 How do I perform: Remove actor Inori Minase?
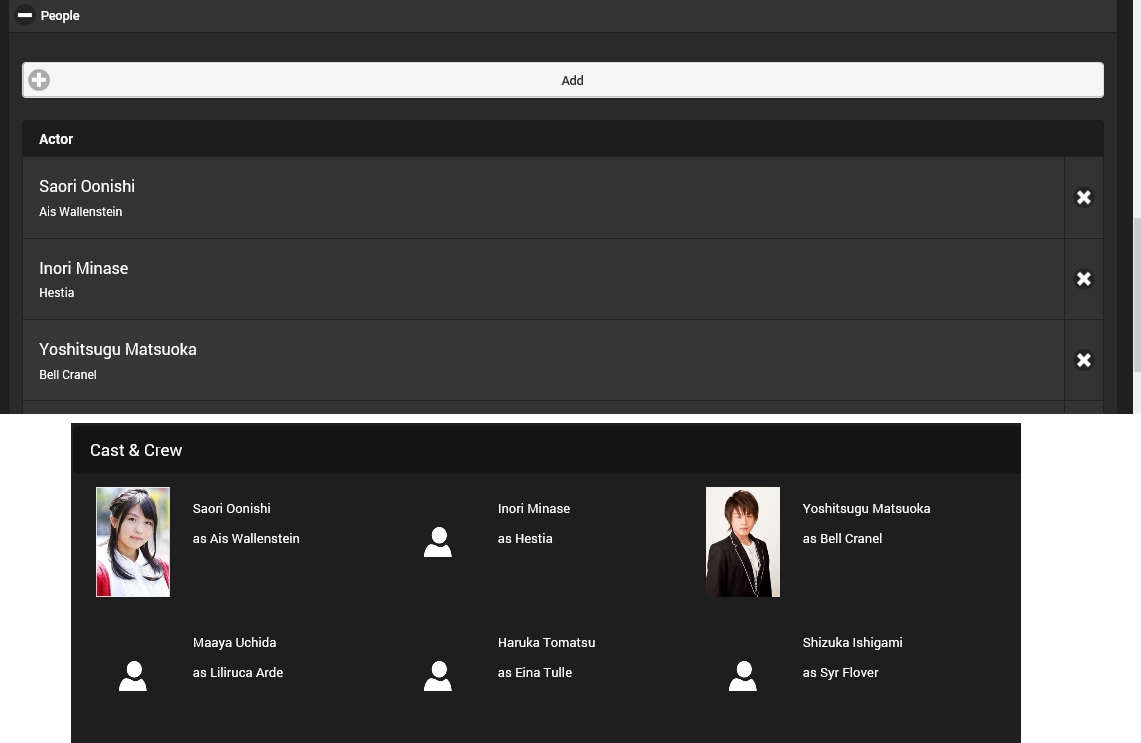[x=1084, y=279]
